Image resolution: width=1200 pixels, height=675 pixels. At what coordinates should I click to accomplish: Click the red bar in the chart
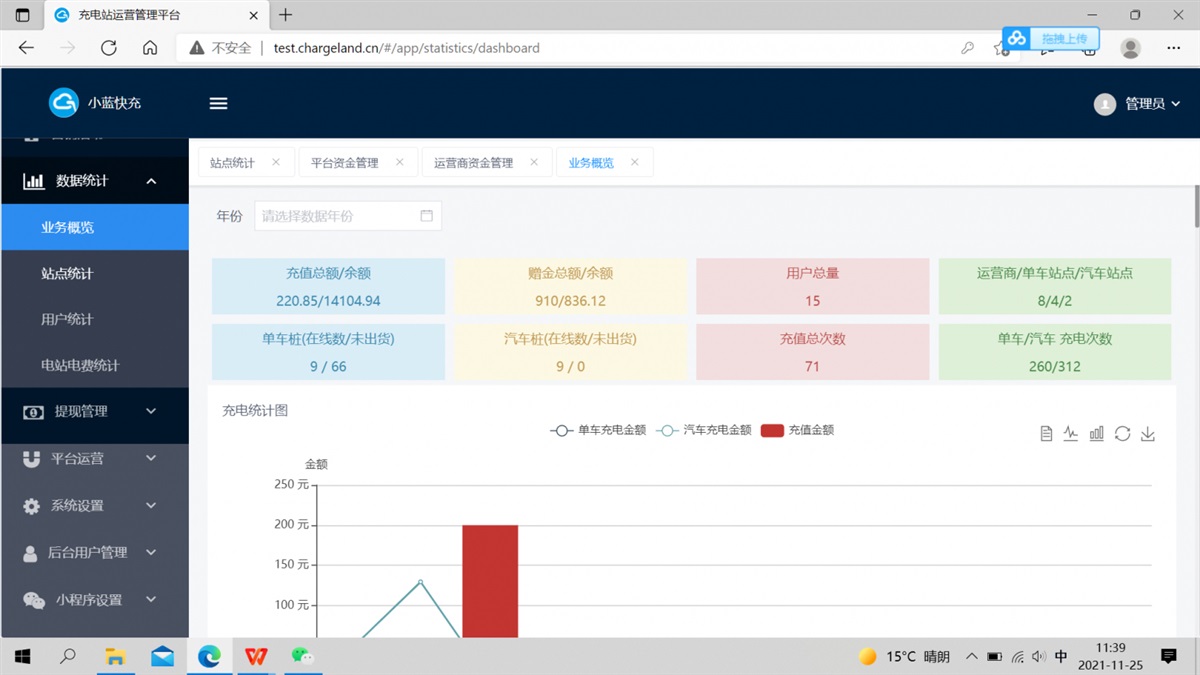490,580
